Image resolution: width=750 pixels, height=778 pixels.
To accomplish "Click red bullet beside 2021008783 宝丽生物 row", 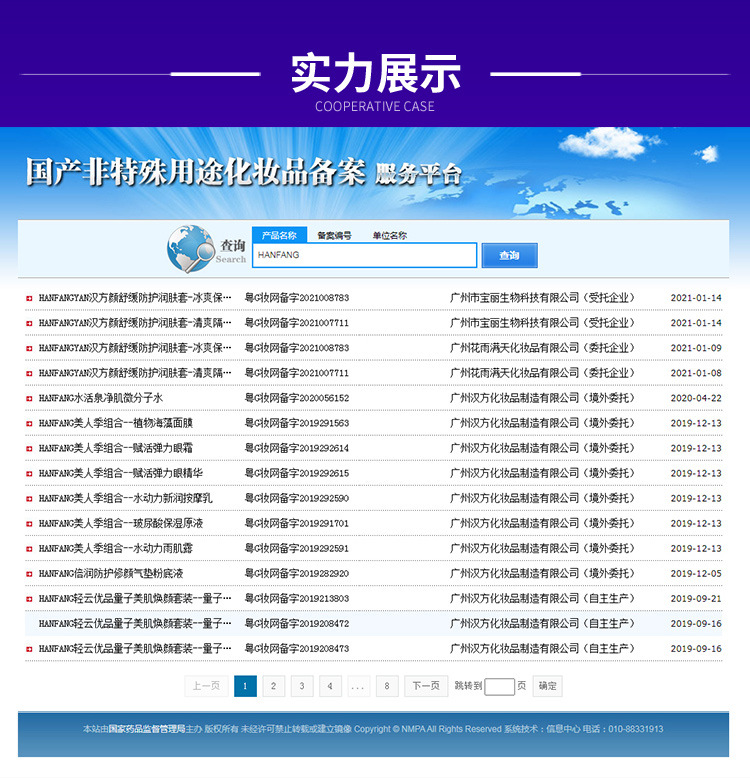I will 29,298.
